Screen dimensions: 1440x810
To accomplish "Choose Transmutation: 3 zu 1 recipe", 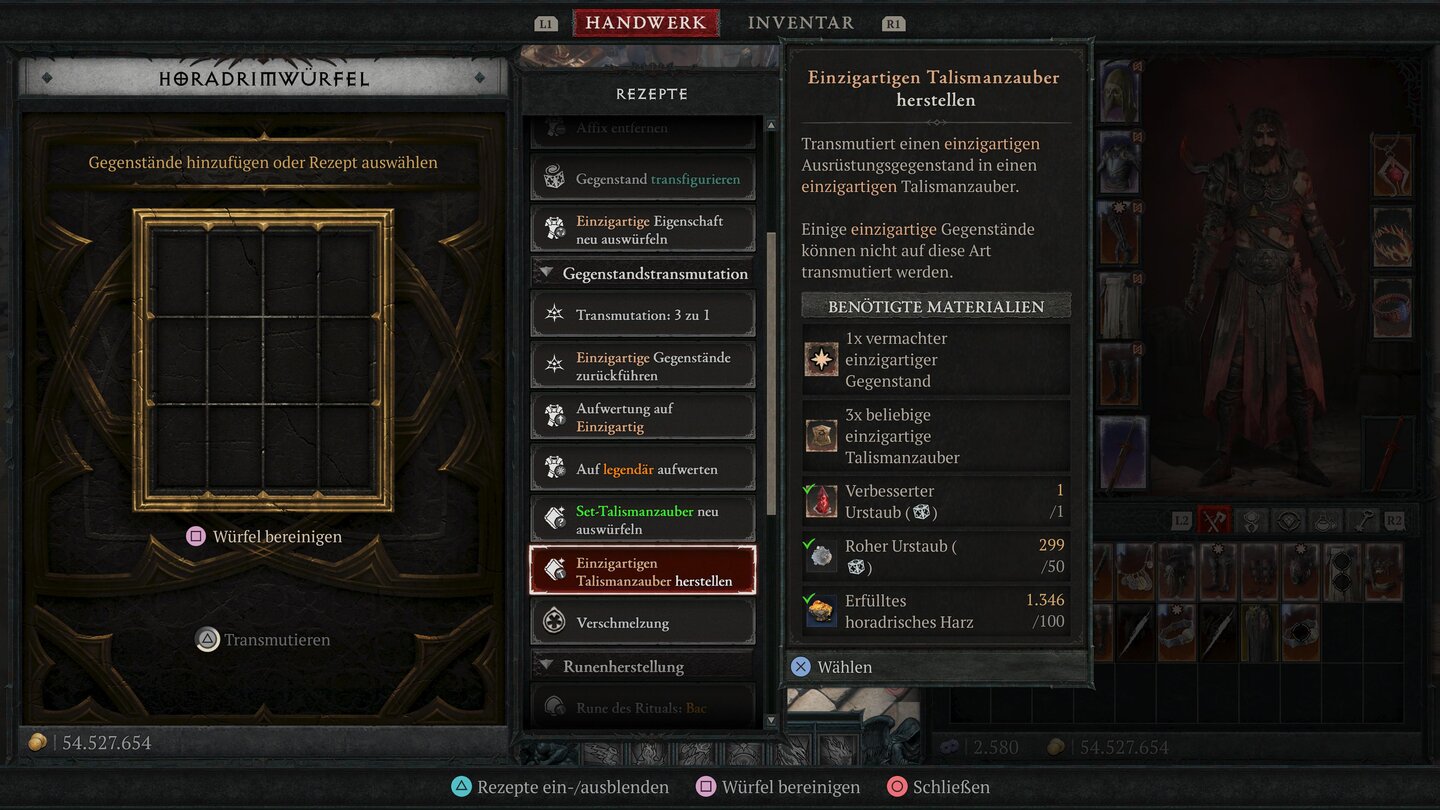I will pos(643,314).
